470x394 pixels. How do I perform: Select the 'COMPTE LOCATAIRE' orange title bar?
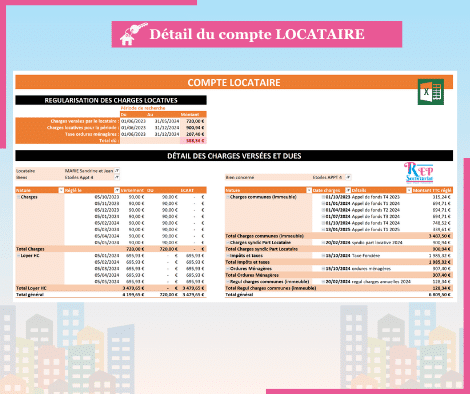[234, 82]
